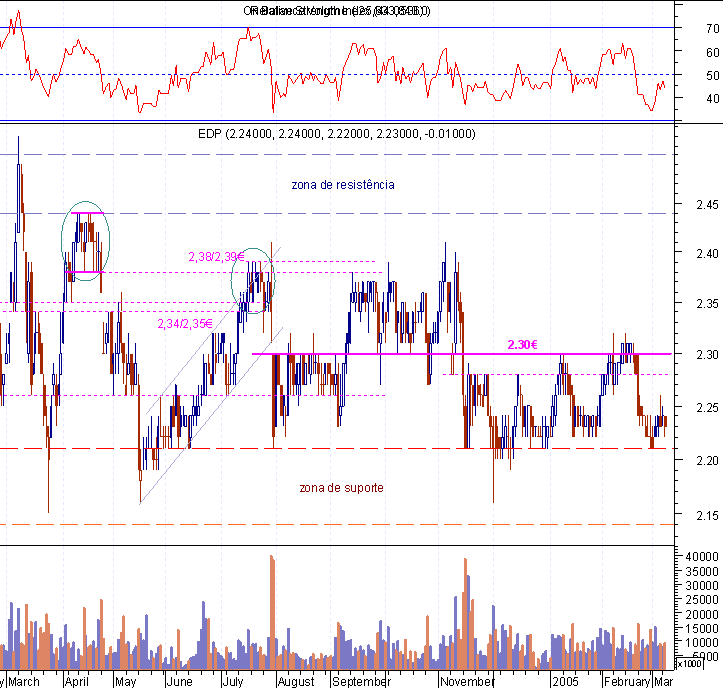Click the August label on the time axis
723x688 pixels.
(296, 681)
